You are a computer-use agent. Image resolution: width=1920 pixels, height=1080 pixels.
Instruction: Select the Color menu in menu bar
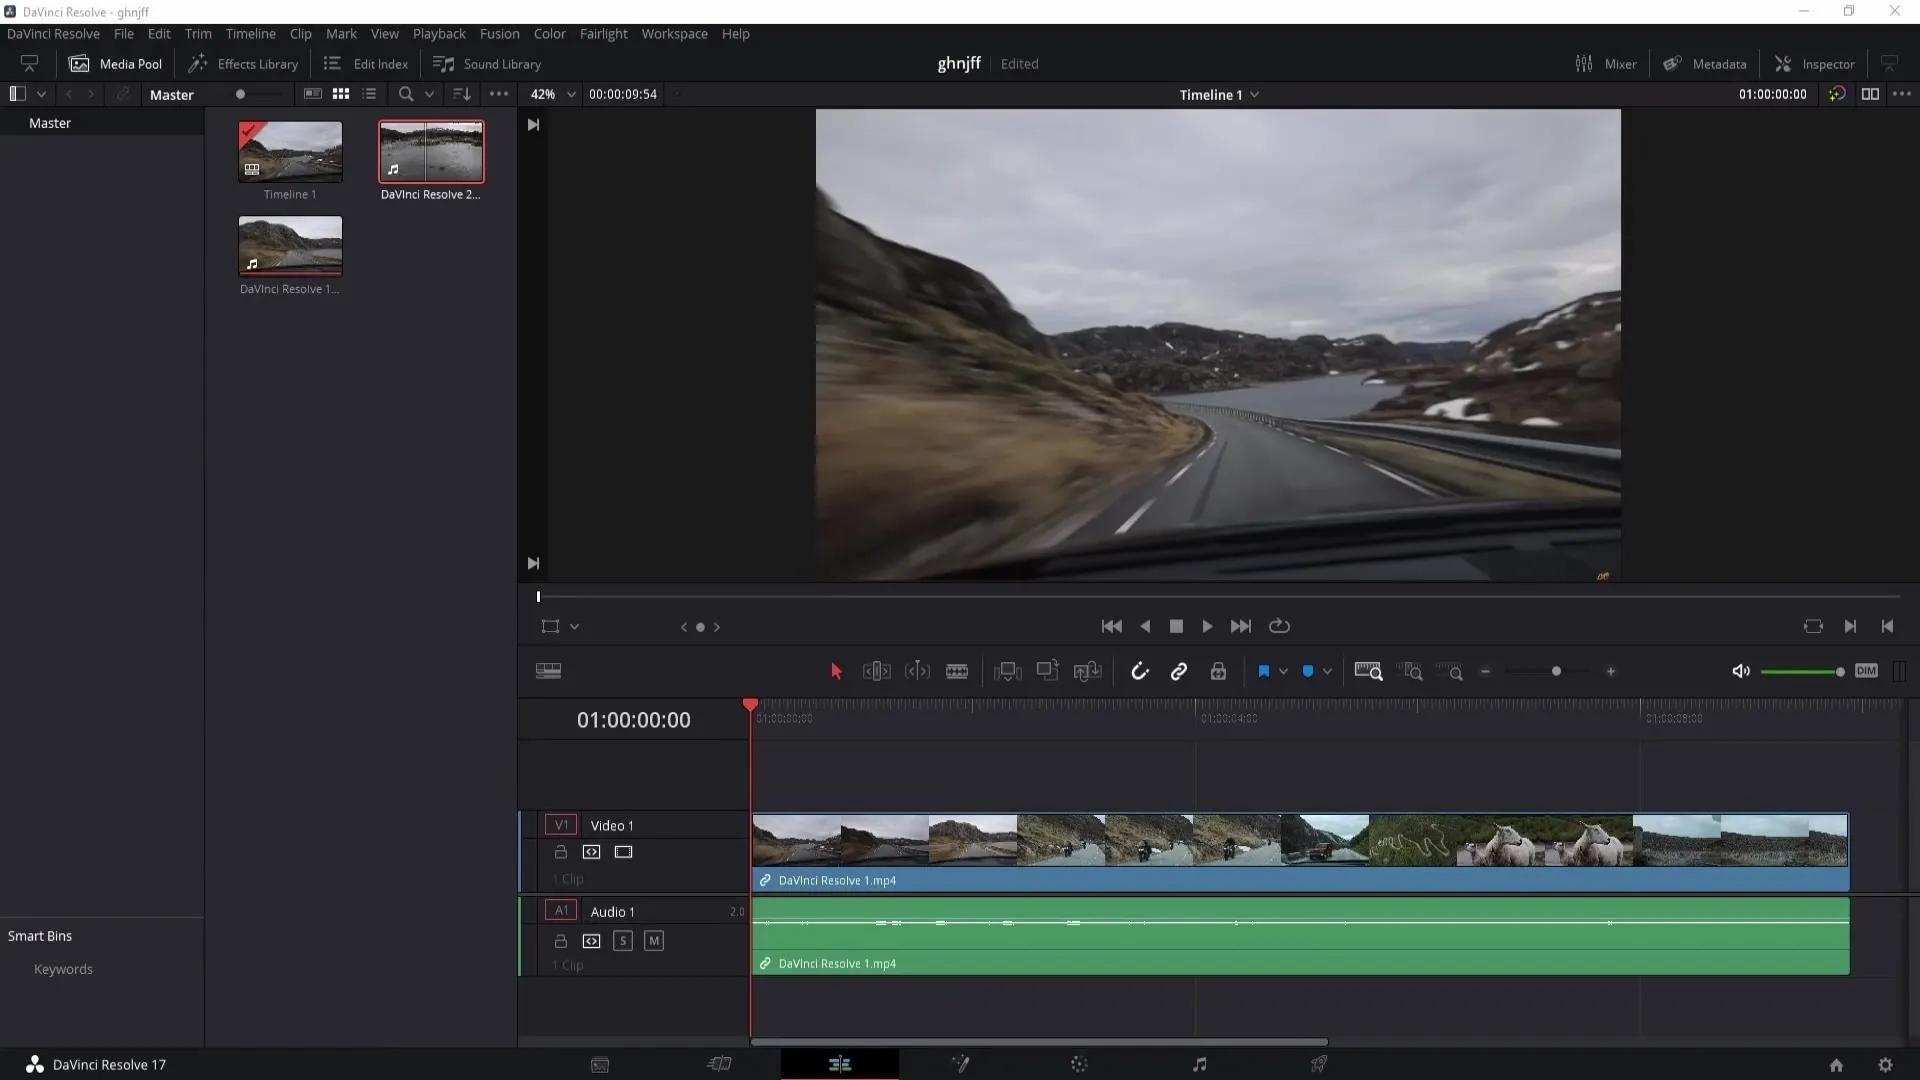tap(549, 33)
